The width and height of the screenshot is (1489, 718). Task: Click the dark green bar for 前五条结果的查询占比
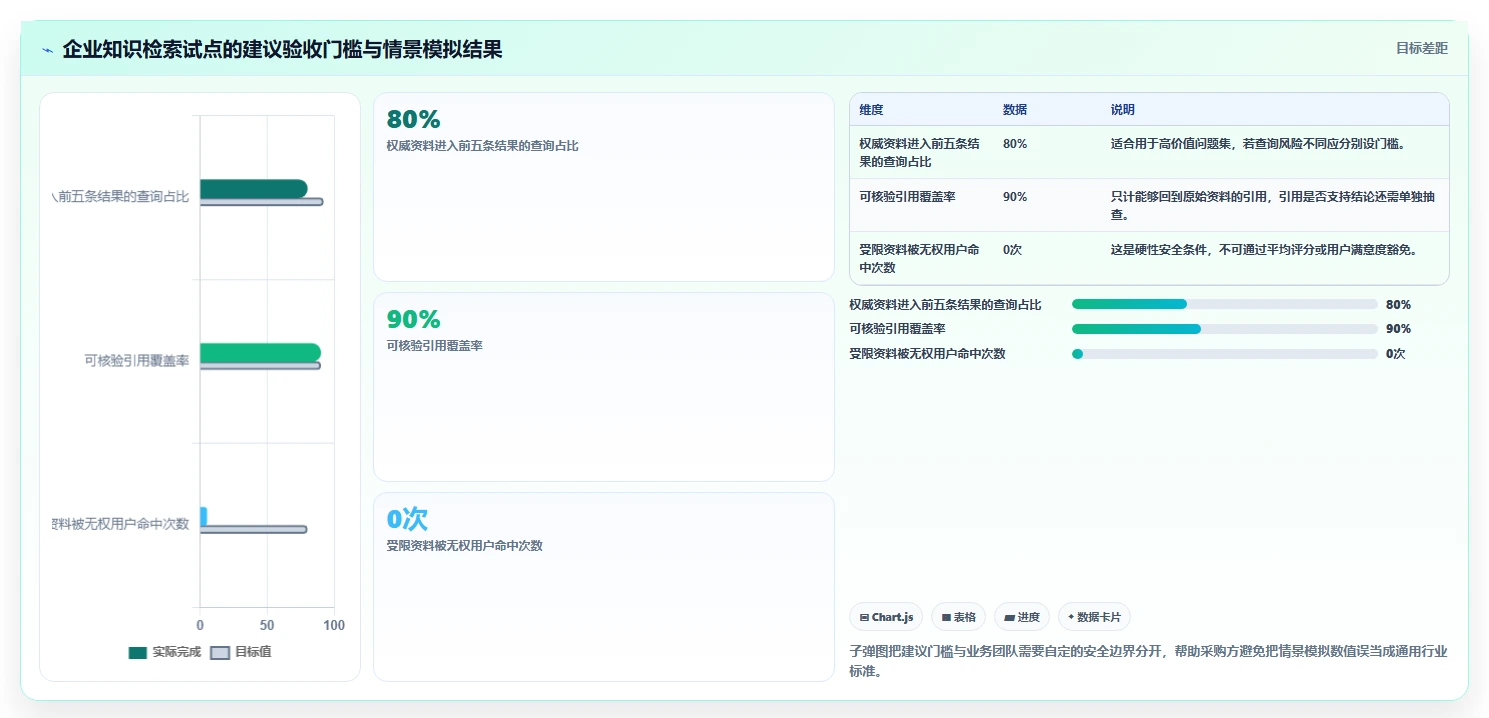pos(254,189)
